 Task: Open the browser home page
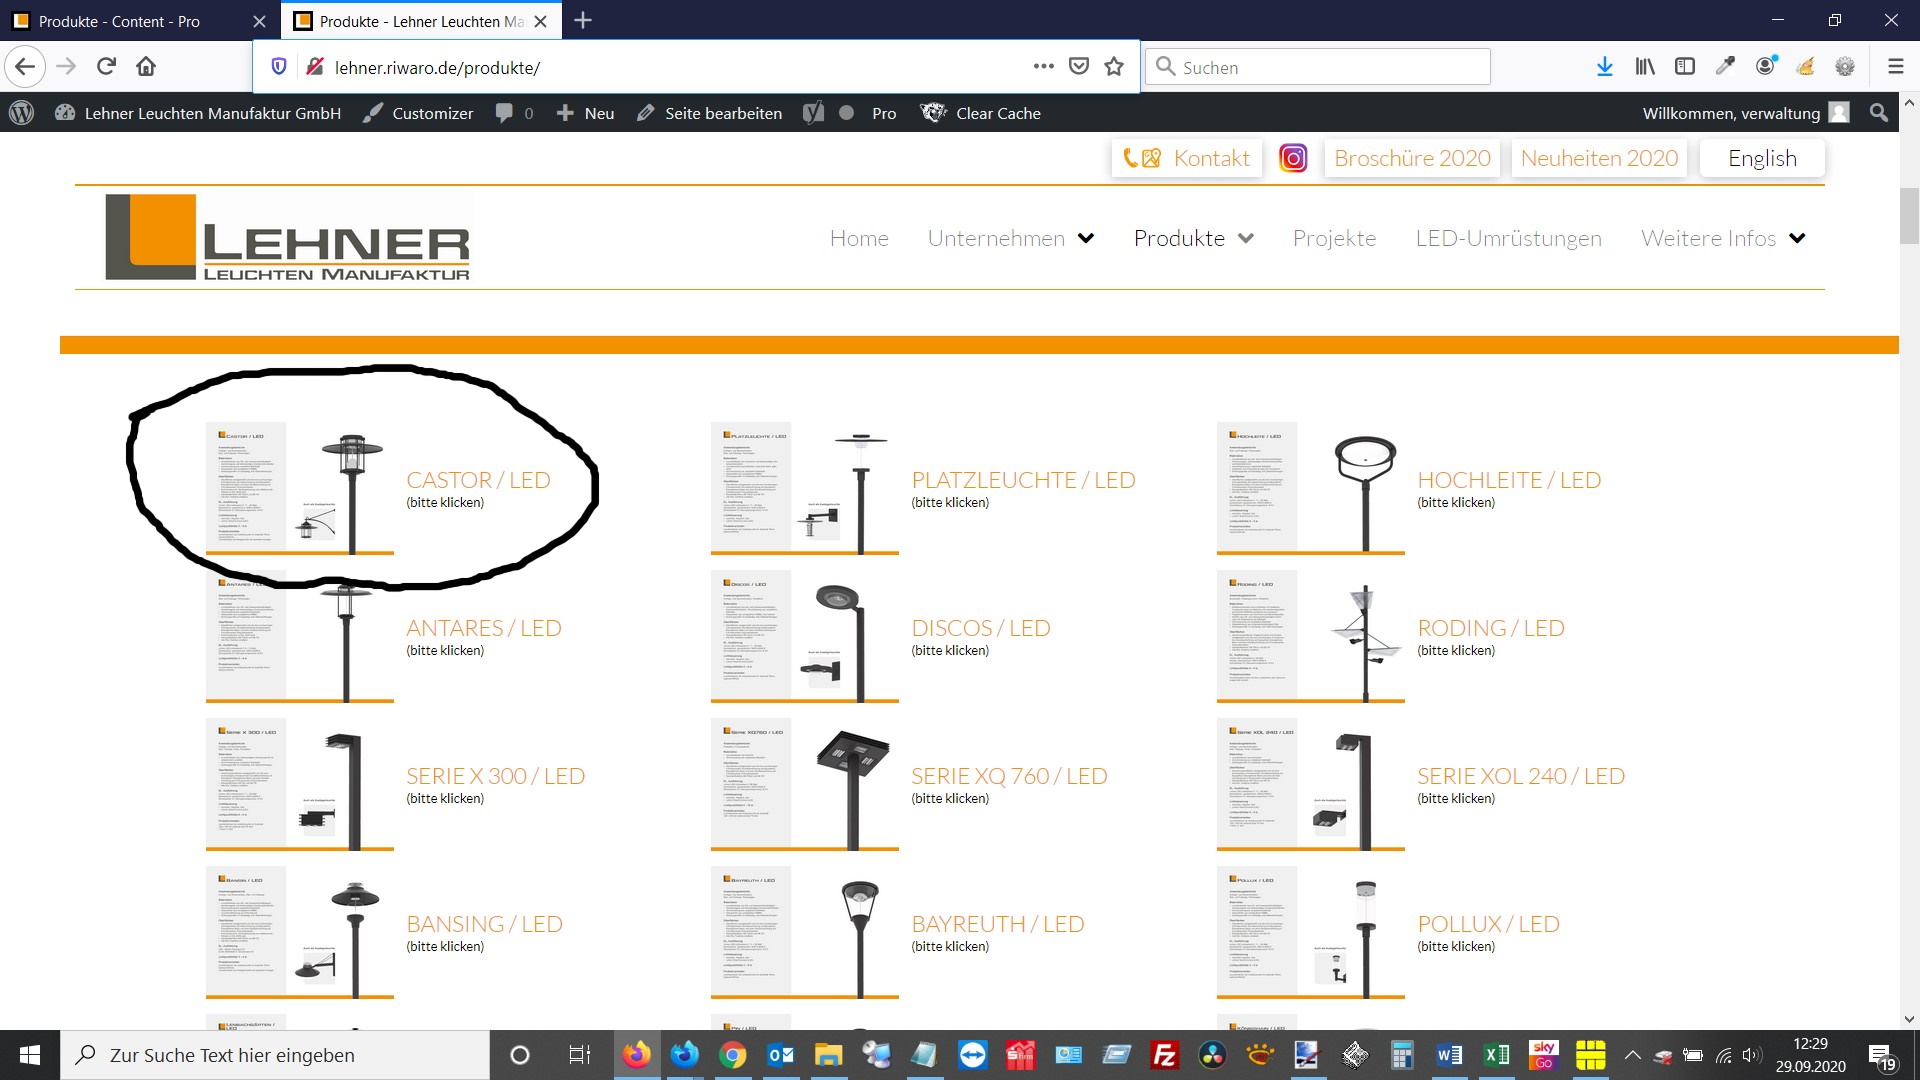click(x=146, y=67)
